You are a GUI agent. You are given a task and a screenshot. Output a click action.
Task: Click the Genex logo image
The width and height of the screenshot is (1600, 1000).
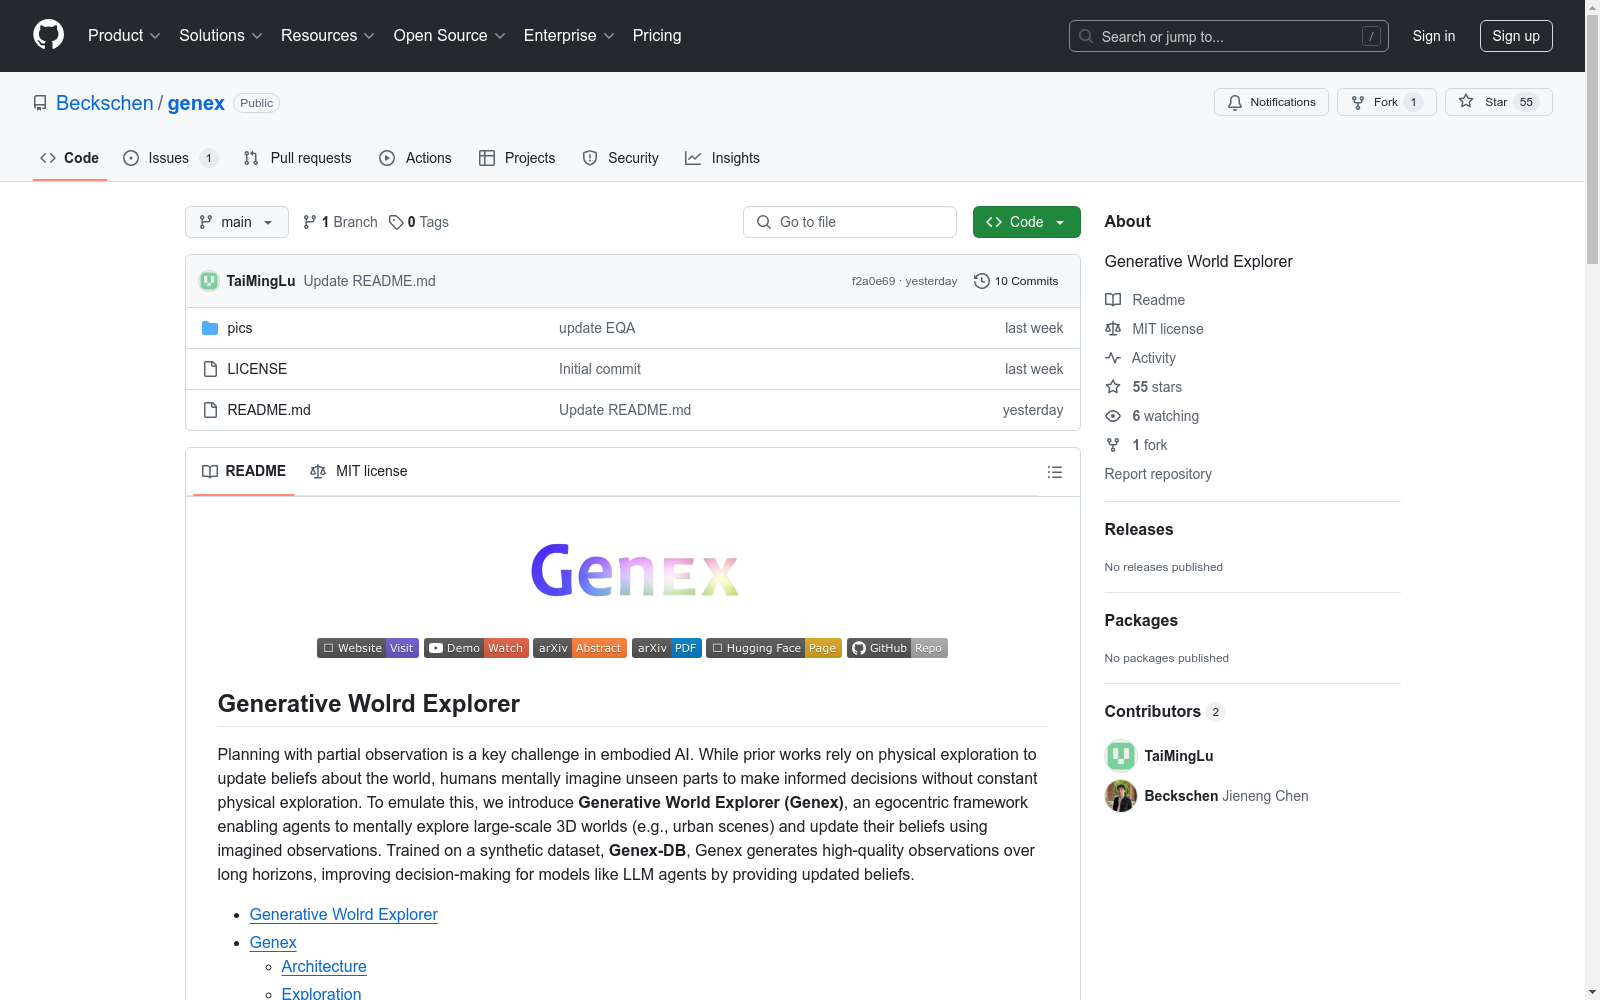(634, 571)
